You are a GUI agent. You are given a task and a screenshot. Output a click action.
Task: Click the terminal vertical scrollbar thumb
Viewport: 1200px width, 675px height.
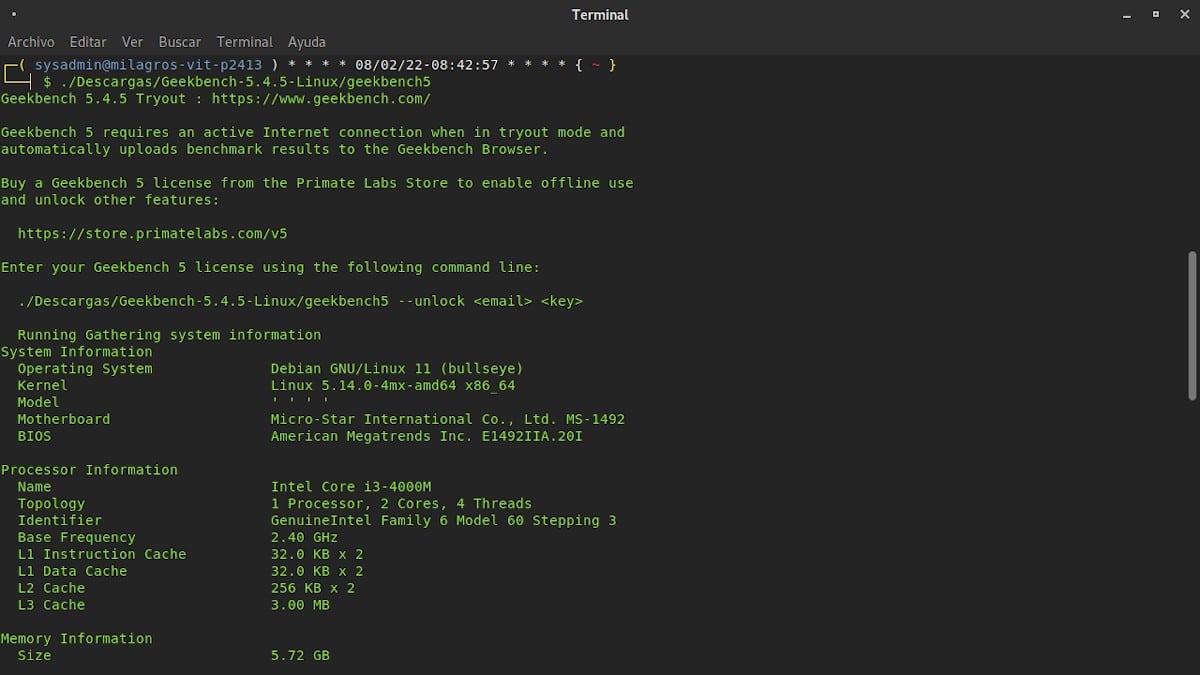click(1191, 325)
